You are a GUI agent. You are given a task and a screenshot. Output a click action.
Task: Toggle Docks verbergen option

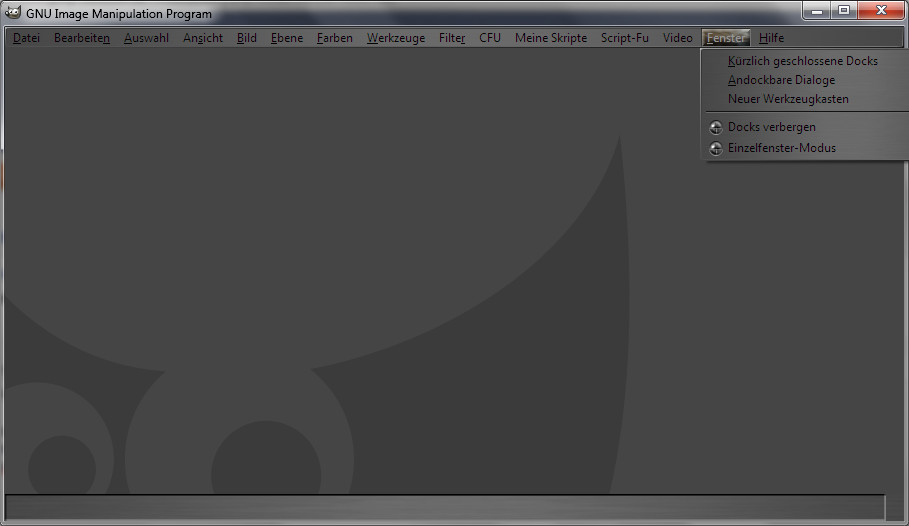[806, 127]
